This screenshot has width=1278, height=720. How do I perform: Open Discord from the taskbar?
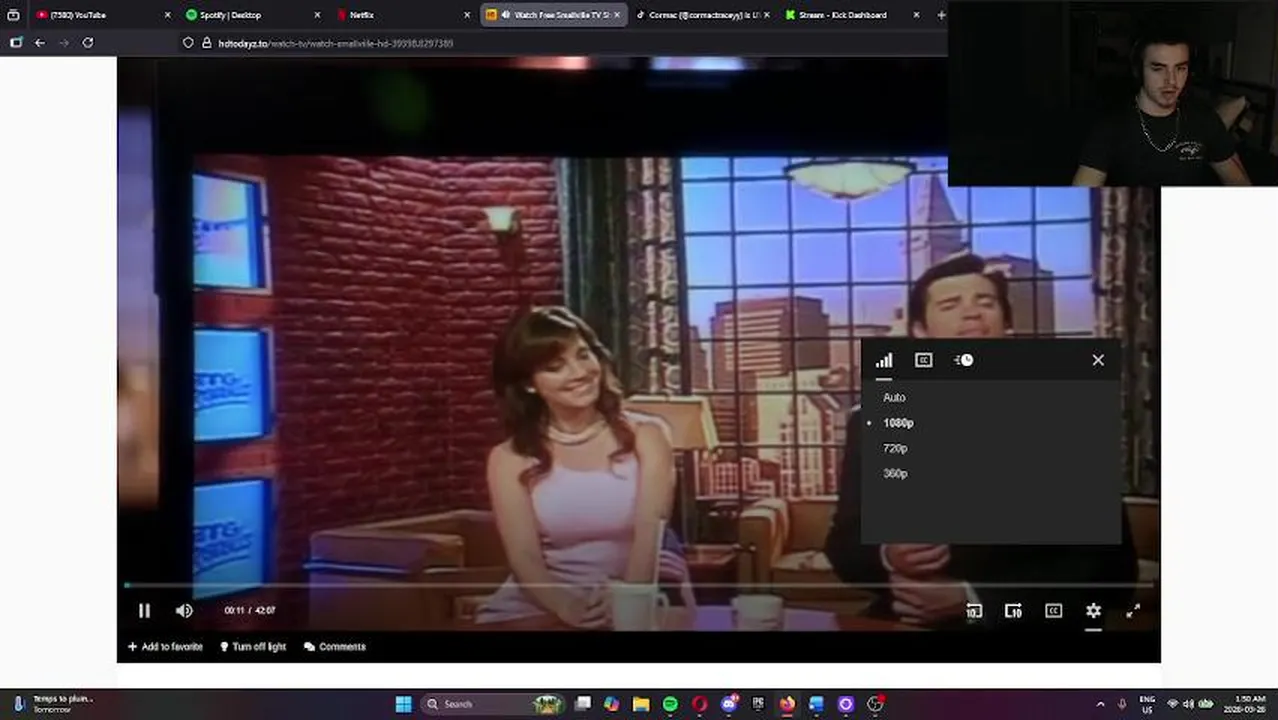[x=729, y=704]
